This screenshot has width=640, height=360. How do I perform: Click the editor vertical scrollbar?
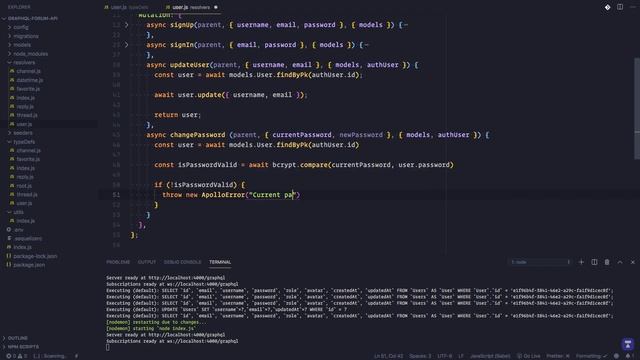pos(637,108)
